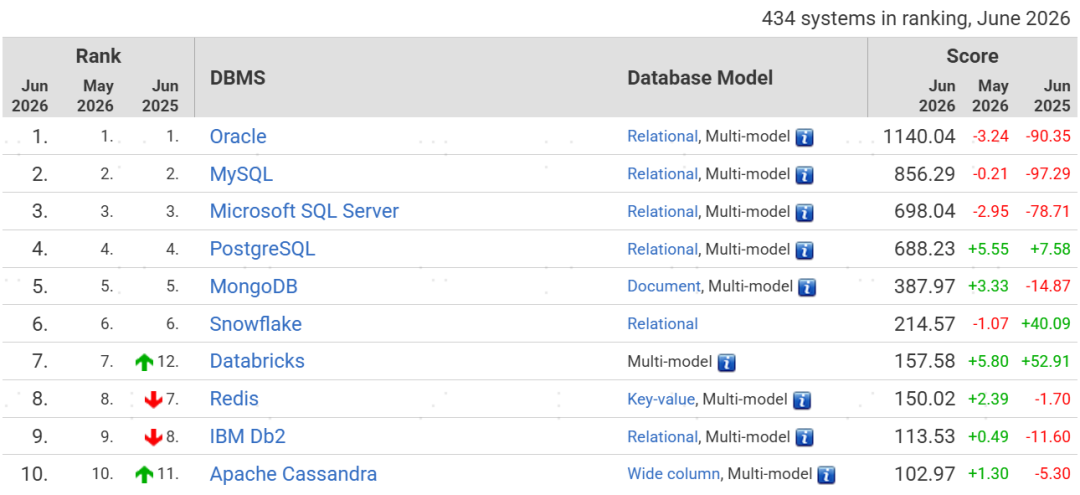Open the Apache Cassandra DBMS link
Screen dimensions: 1080x495
coord(293,474)
